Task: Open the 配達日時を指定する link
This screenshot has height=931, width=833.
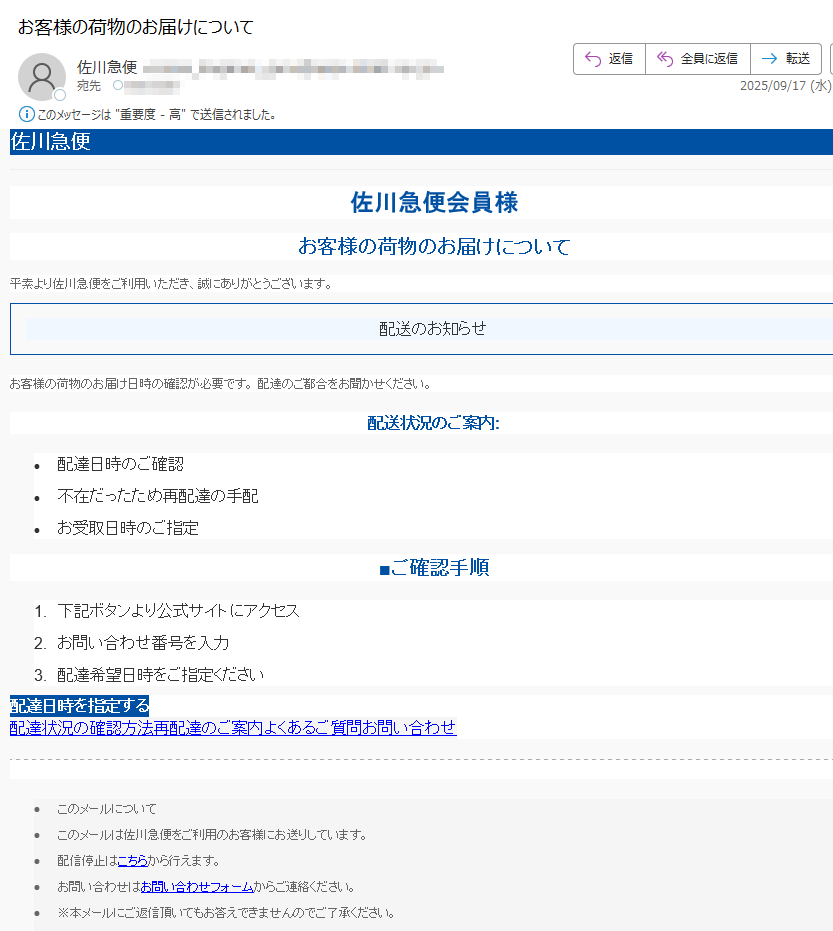Action: 80,705
